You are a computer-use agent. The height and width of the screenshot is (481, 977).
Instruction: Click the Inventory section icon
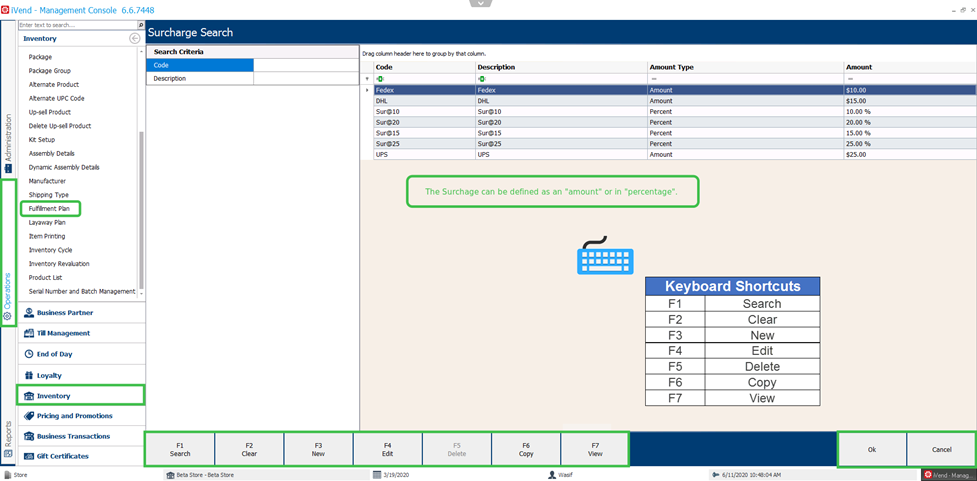coord(29,396)
